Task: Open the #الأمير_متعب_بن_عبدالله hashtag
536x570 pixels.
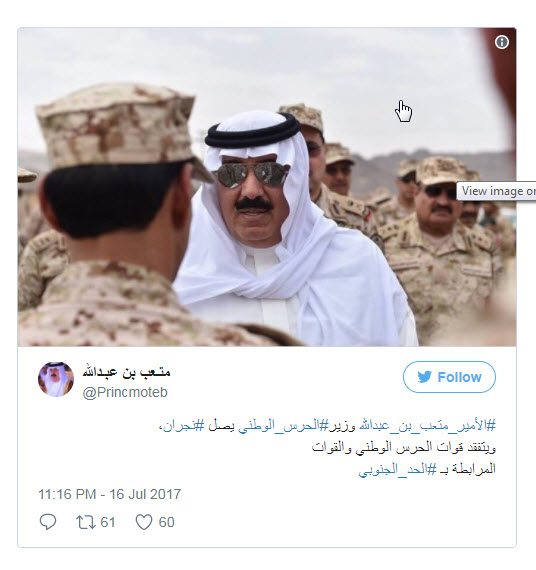Action: coord(428,426)
